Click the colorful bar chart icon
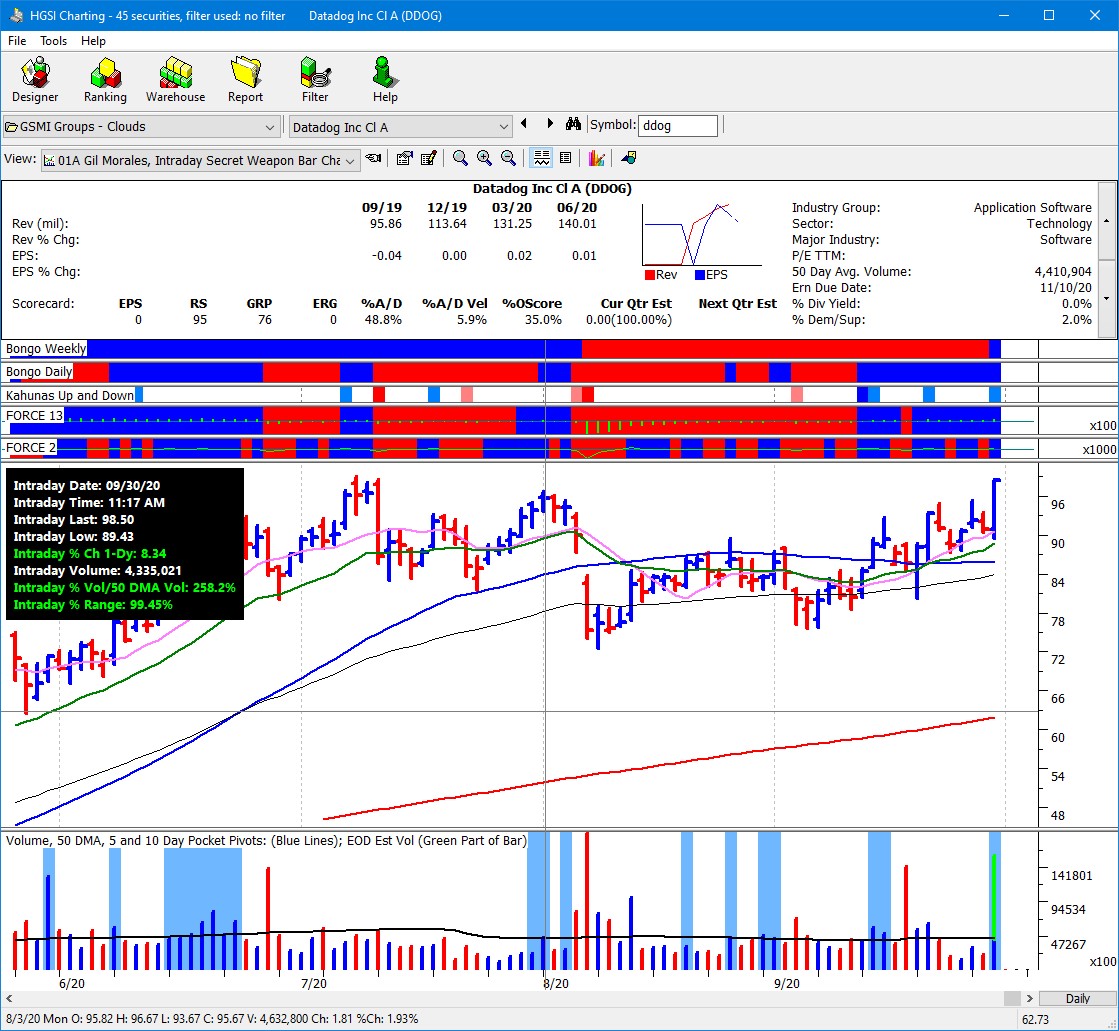This screenshot has height=1031, width=1119. click(x=597, y=158)
